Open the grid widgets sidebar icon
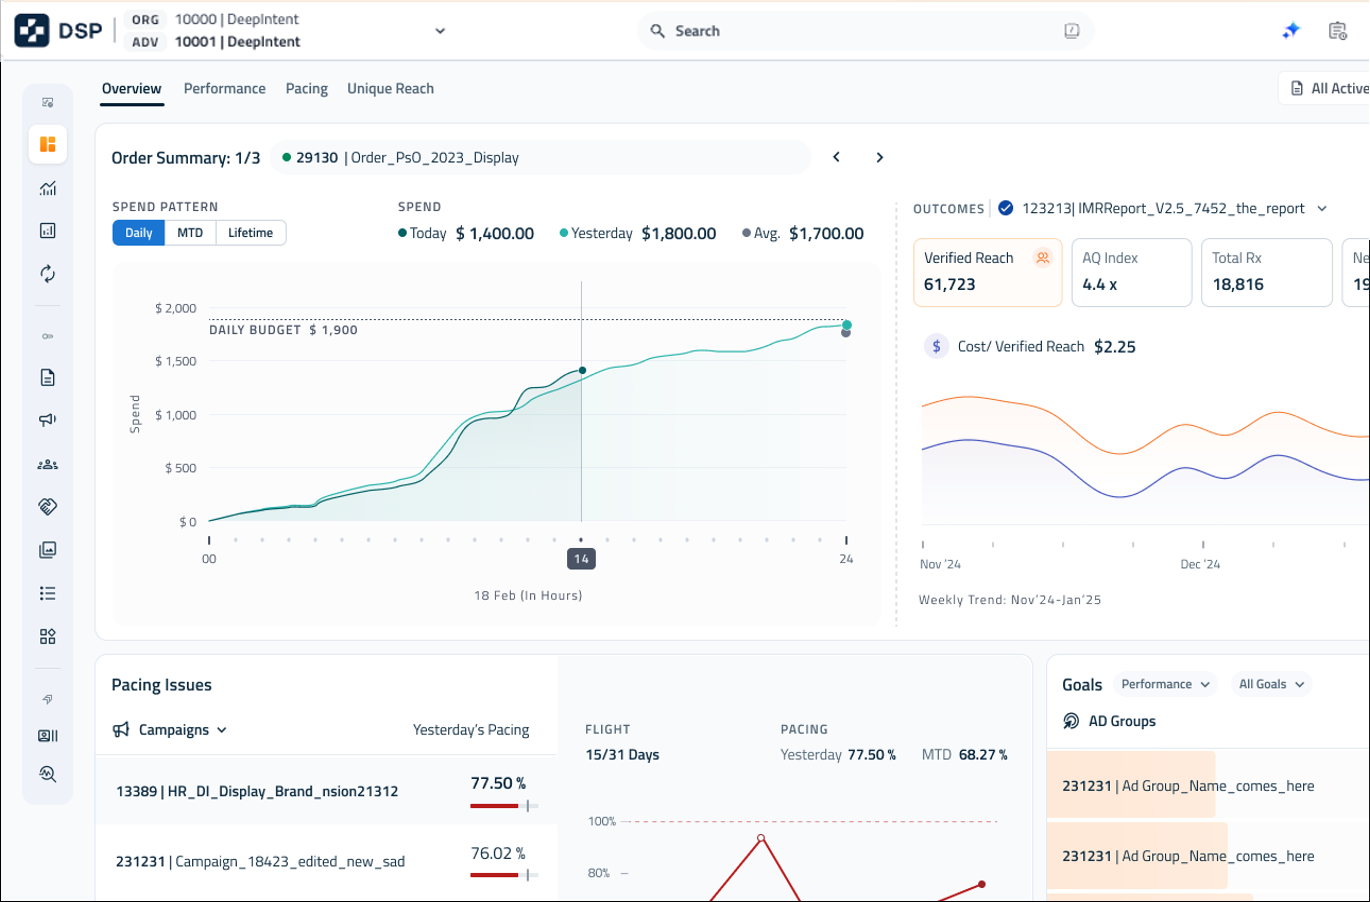The height and width of the screenshot is (902, 1370). pos(48,637)
